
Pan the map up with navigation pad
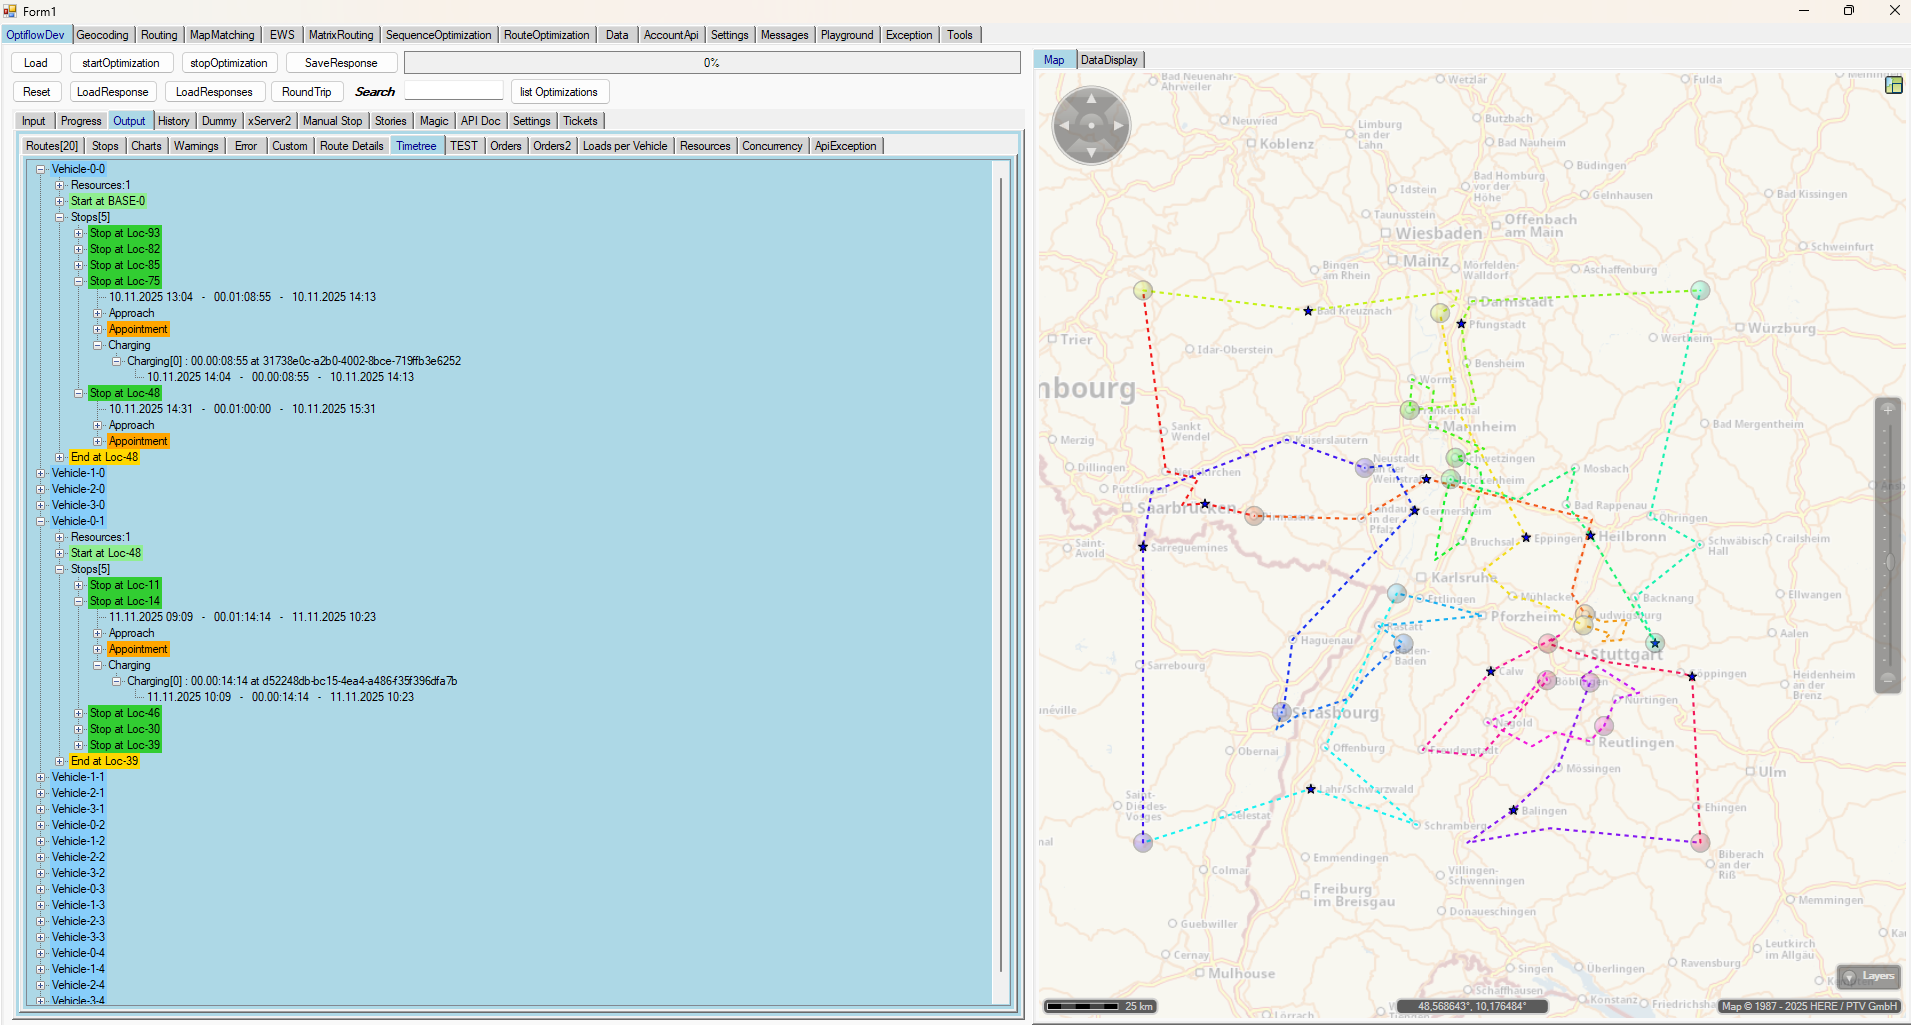[1091, 100]
